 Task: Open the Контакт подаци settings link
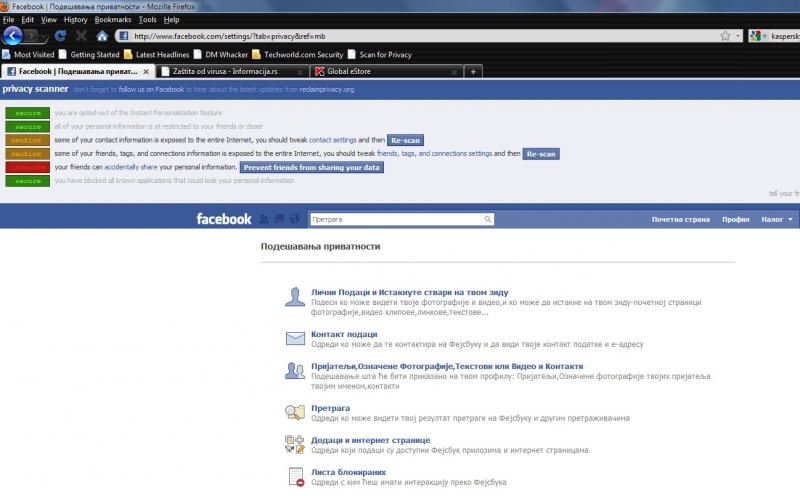pyautogui.click(x=344, y=334)
